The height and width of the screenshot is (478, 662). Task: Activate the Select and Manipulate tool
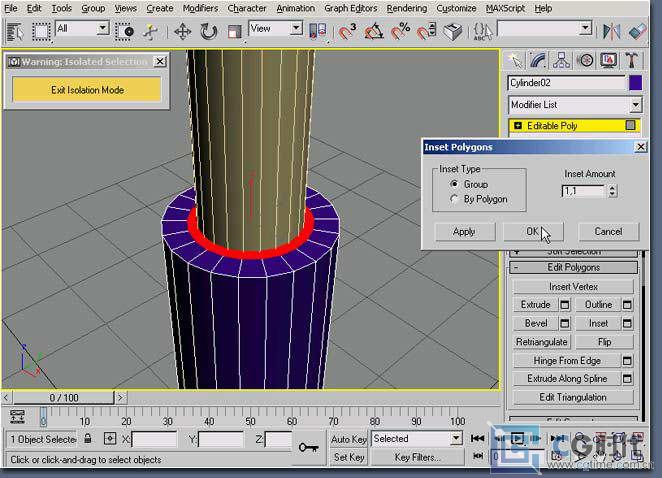pyautogui.click(x=150, y=32)
